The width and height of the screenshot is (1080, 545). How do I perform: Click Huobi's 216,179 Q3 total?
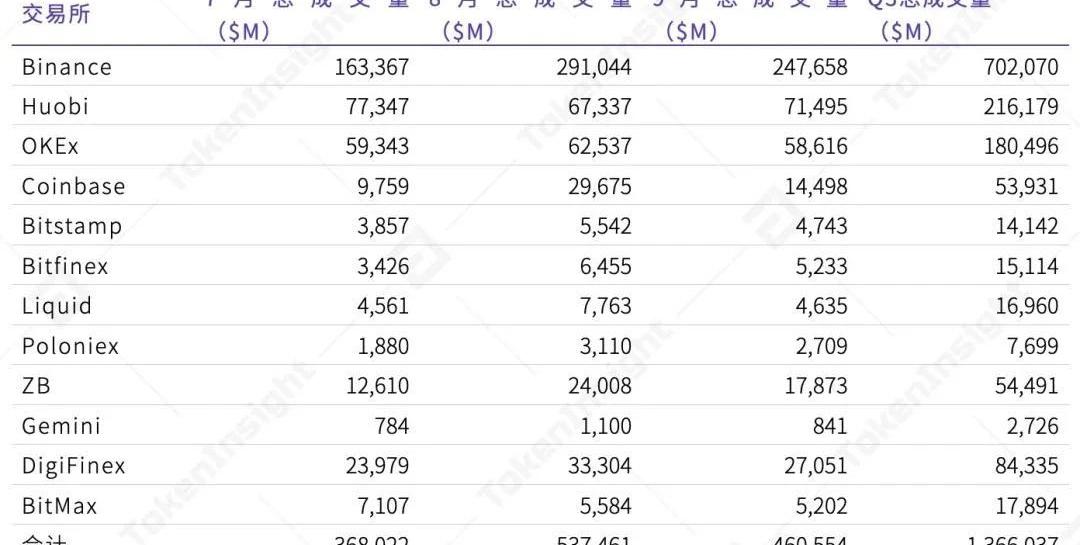[x=1021, y=107]
